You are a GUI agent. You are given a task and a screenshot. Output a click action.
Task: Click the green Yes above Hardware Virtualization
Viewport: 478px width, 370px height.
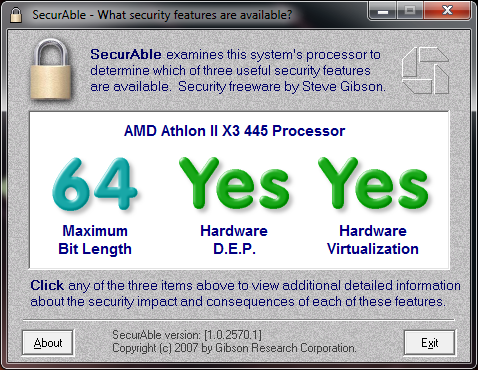coord(373,183)
